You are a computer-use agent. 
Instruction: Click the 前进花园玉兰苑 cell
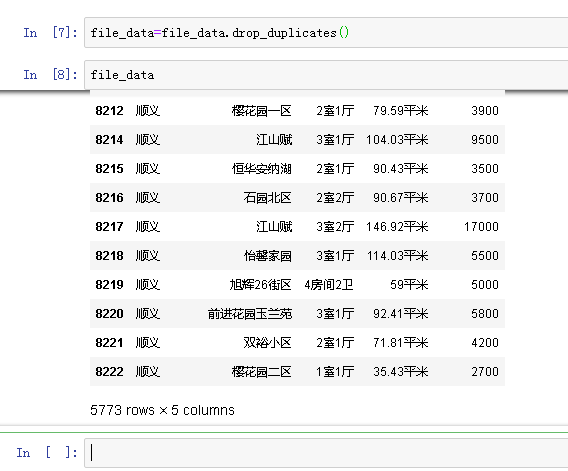tap(250, 313)
